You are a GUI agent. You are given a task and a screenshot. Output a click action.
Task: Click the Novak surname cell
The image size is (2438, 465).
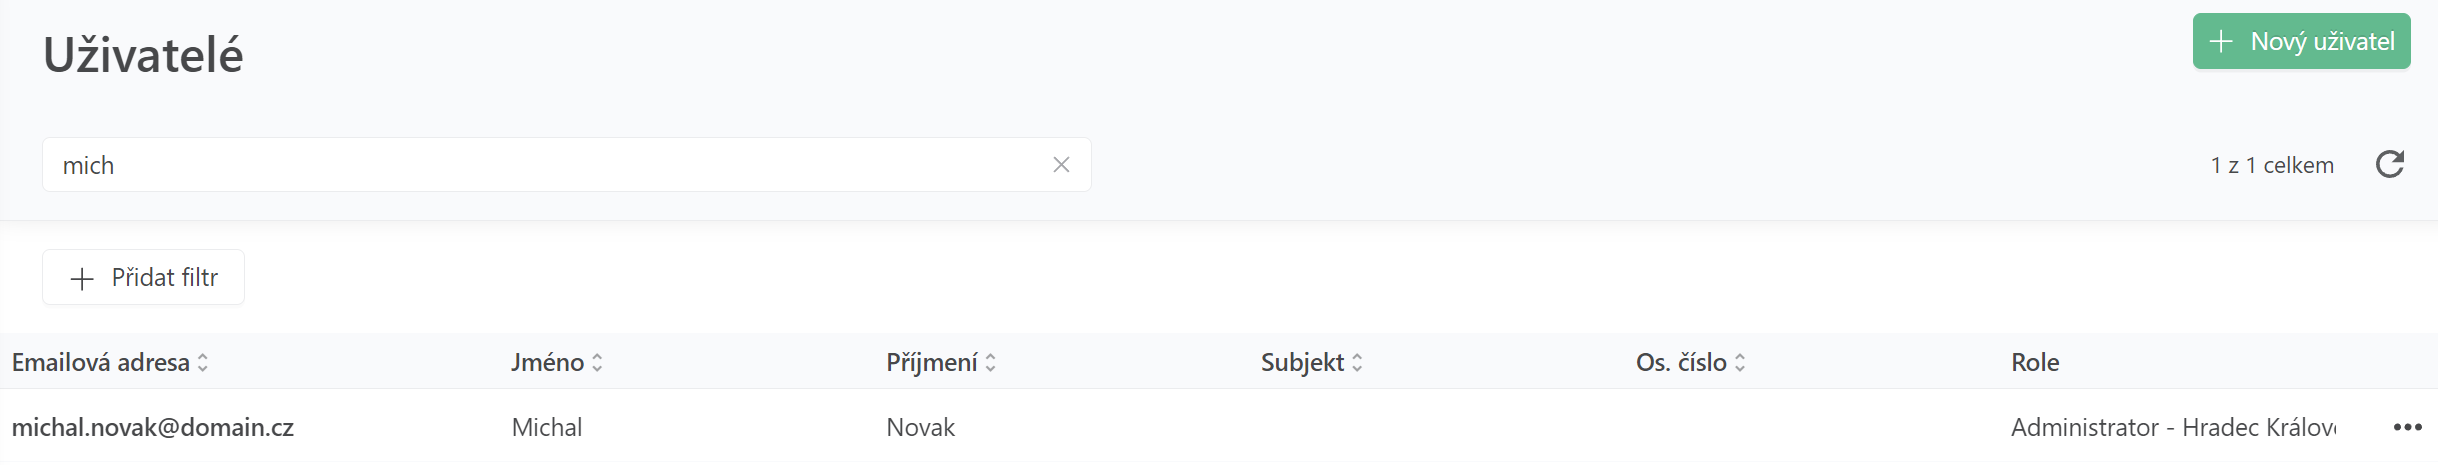pos(920,427)
